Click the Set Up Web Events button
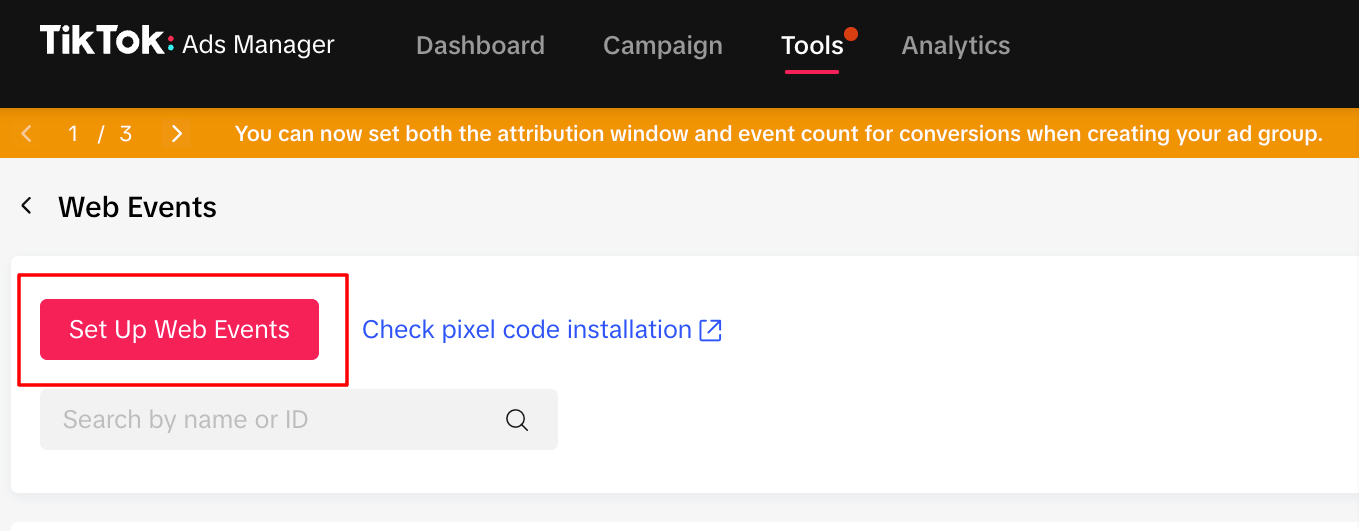Viewport: 1359px width, 531px height. click(x=179, y=329)
